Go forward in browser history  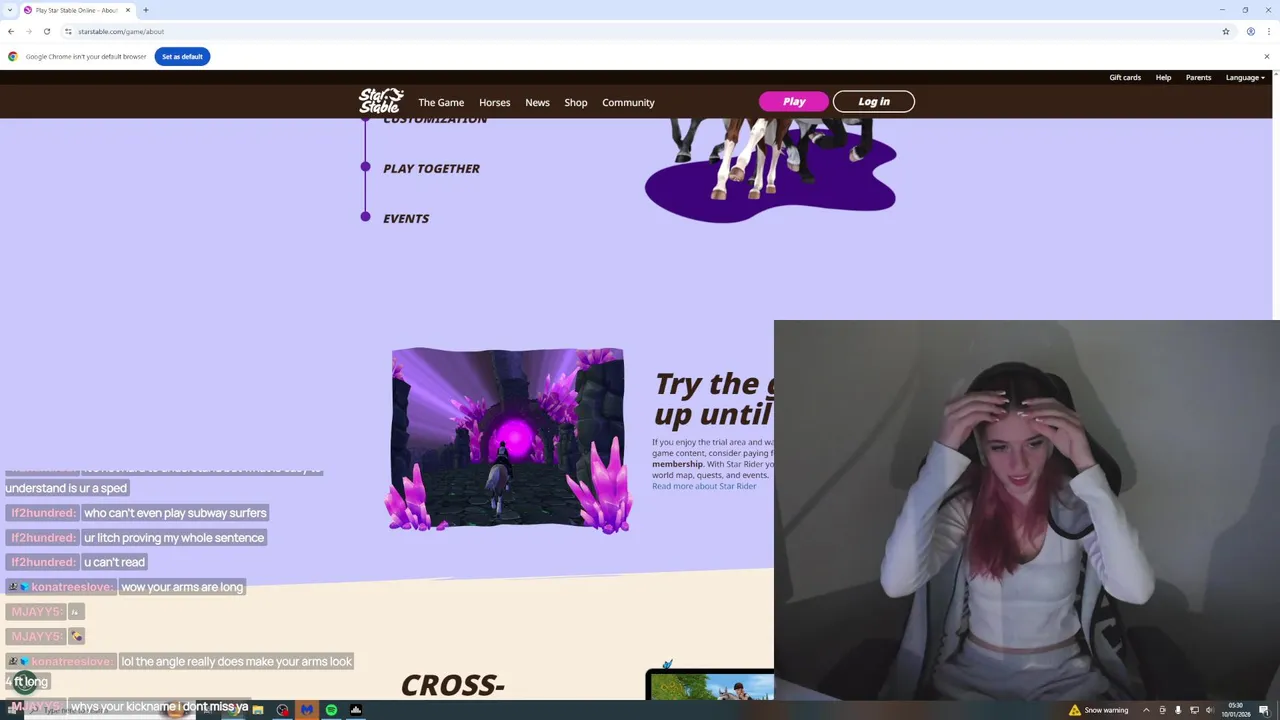coord(28,31)
